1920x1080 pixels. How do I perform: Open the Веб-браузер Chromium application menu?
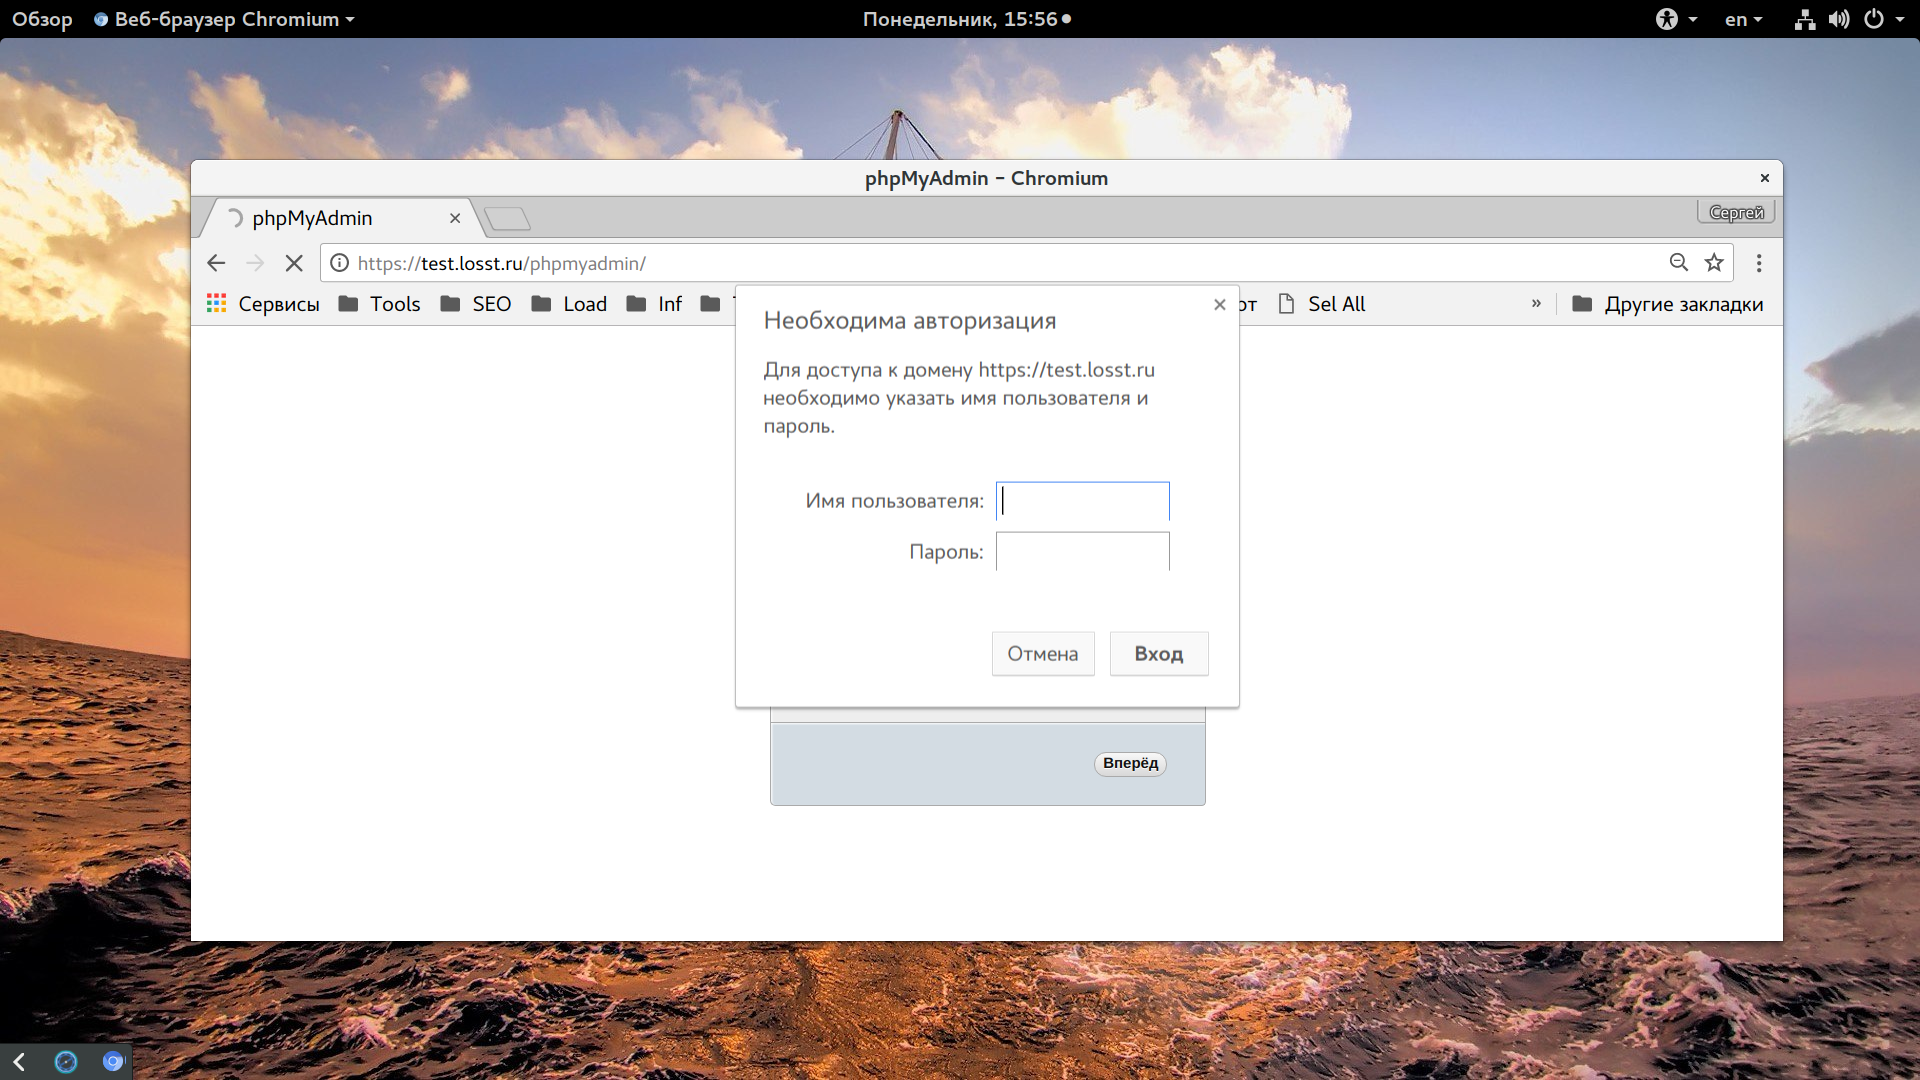click(224, 19)
